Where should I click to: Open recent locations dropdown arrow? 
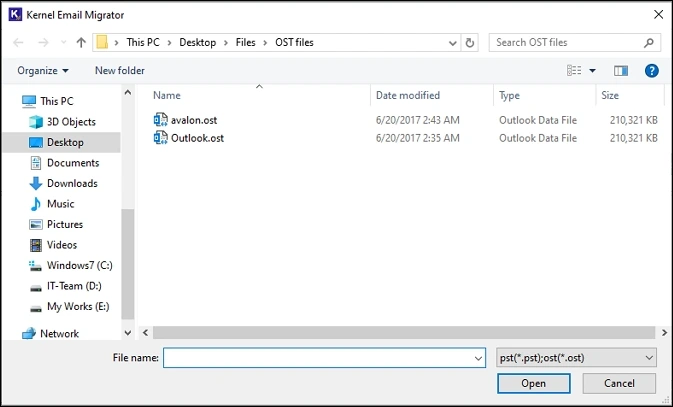pos(64,43)
